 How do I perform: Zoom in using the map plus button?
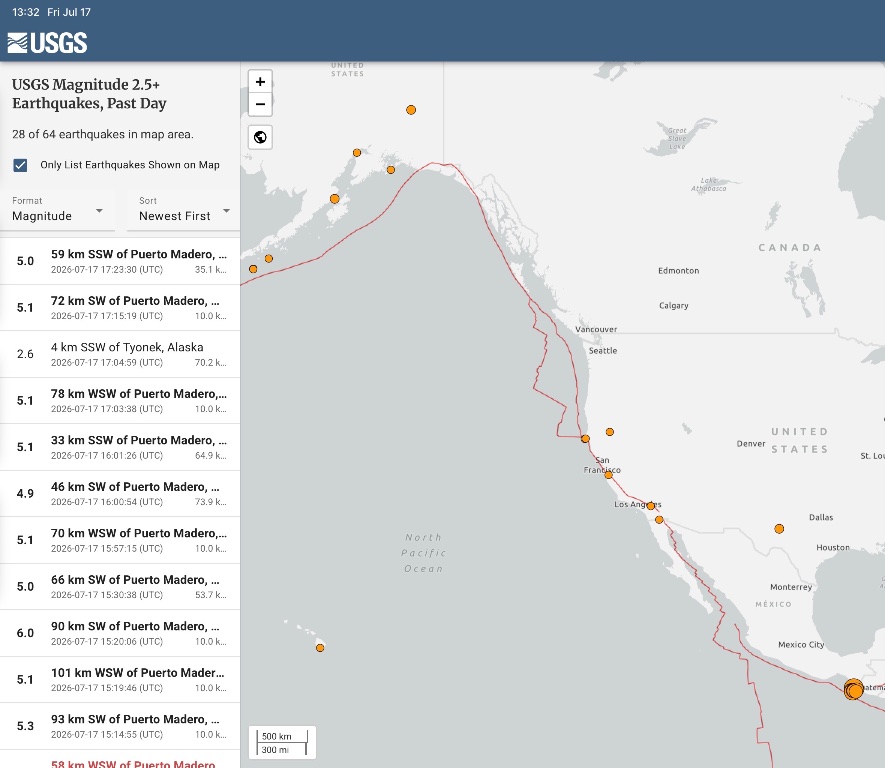click(x=260, y=82)
